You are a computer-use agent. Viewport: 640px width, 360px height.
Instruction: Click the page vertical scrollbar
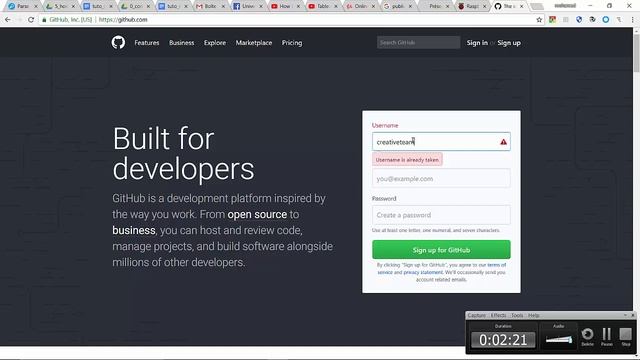click(636, 53)
